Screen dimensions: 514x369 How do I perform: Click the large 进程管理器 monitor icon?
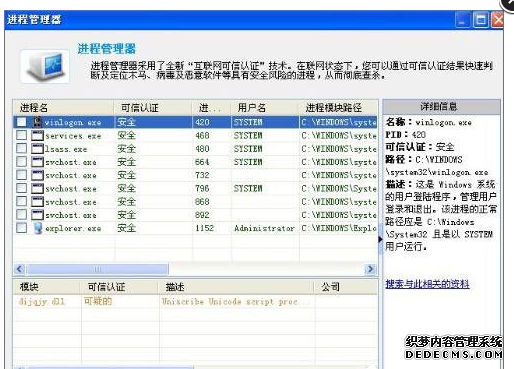[x=45, y=66]
